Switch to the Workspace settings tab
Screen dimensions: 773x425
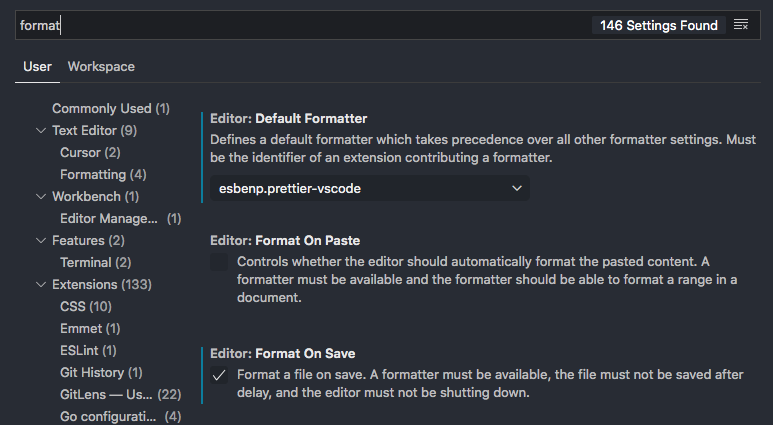101,67
